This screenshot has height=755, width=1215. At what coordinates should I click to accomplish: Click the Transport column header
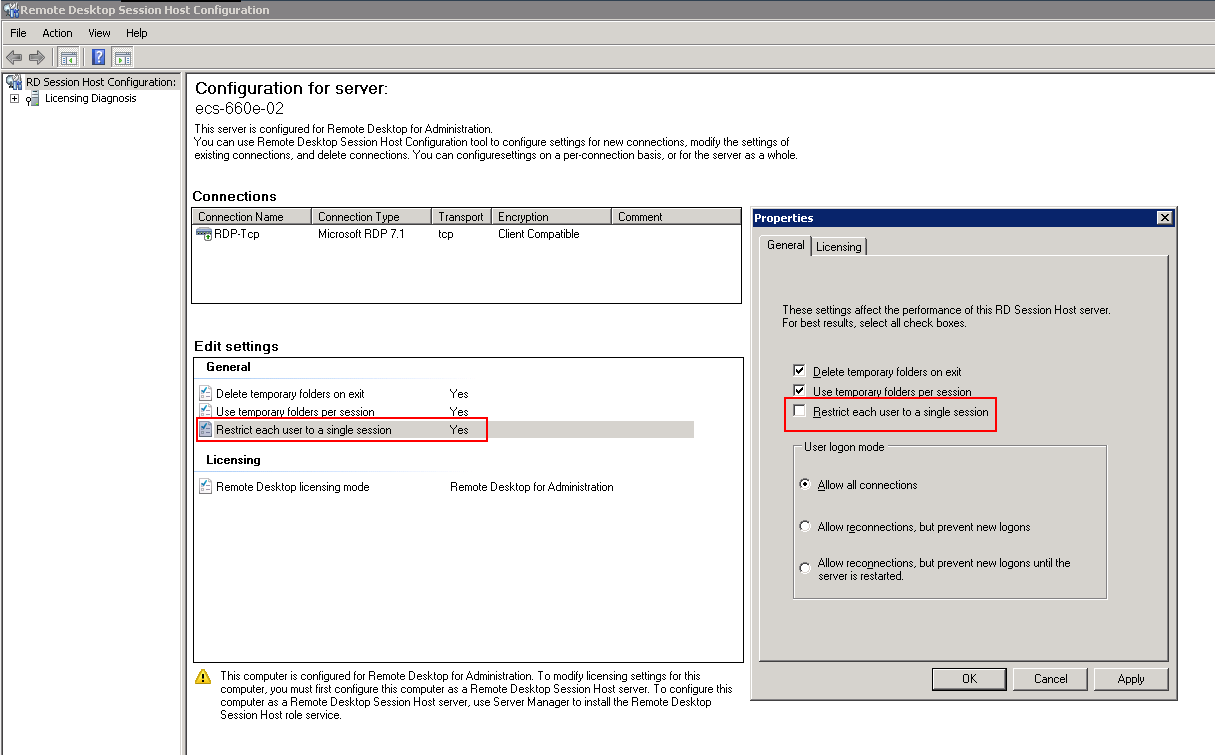click(x=462, y=216)
